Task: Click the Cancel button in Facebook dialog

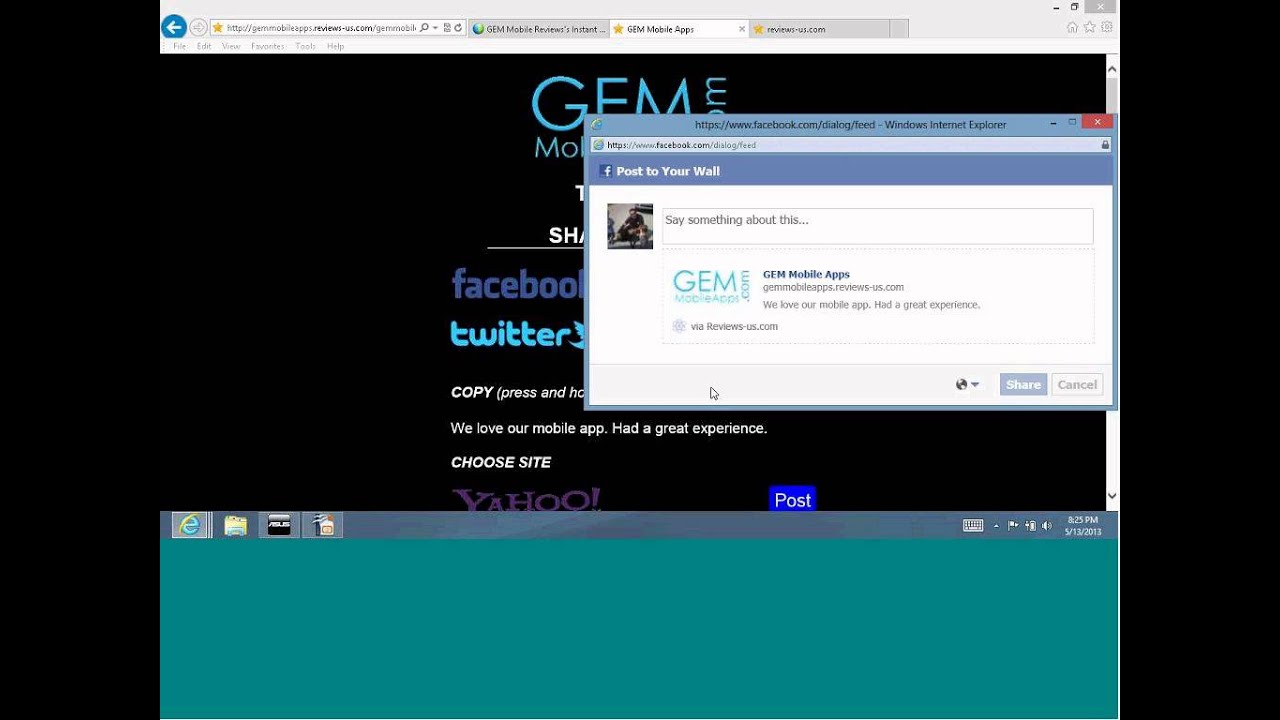Action: pyautogui.click(x=1077, y=384)
